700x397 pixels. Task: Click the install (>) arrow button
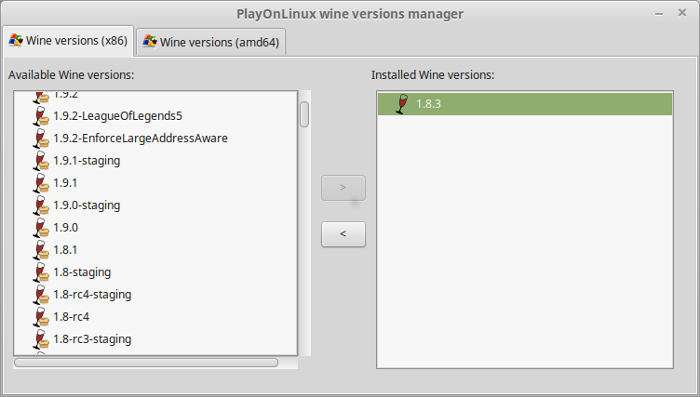click(343, 188)
